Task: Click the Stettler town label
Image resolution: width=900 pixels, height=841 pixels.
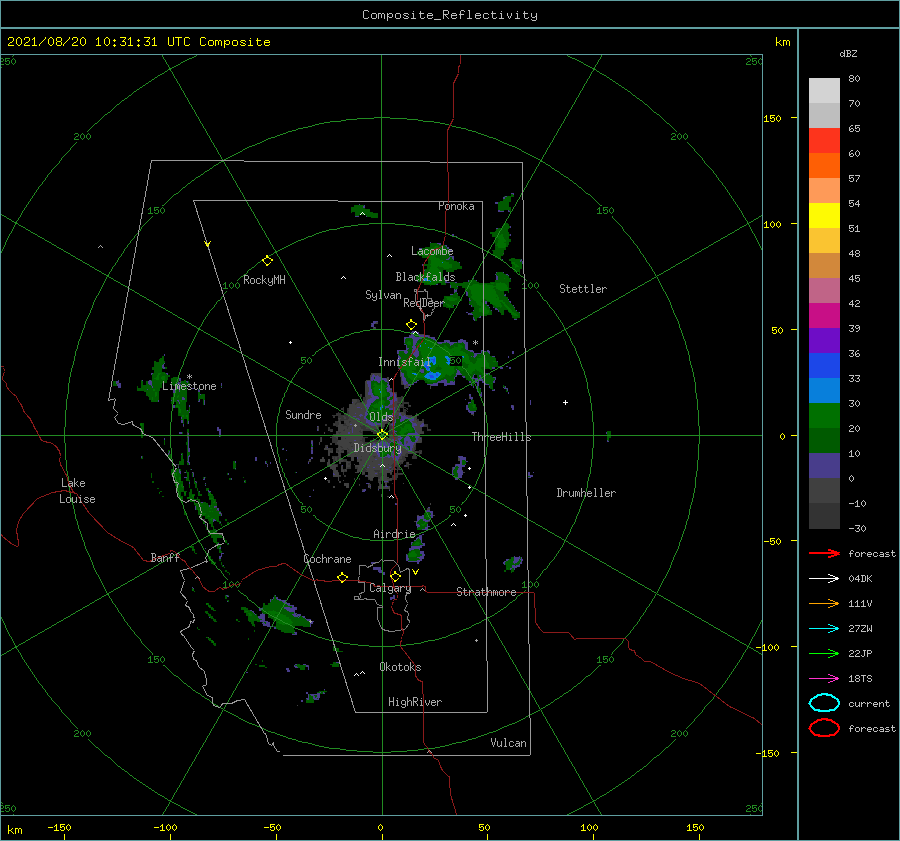Action: [583, 289]
